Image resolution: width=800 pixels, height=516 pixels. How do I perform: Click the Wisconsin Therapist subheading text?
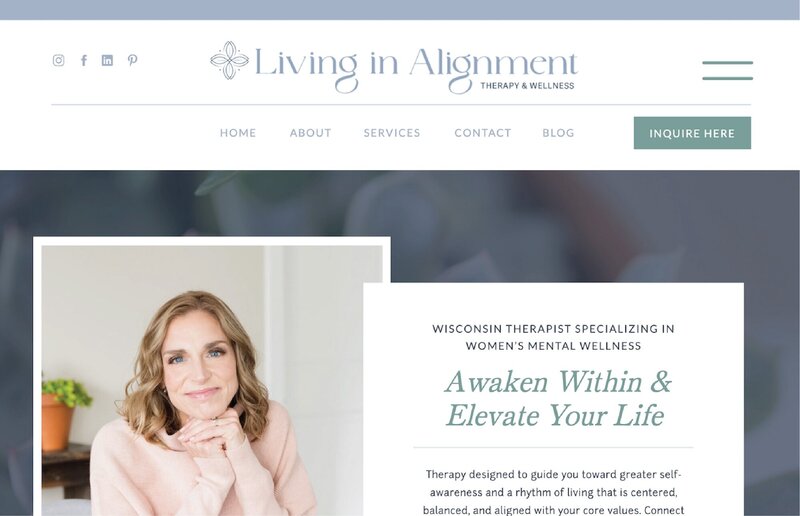[x=554, y=337]
